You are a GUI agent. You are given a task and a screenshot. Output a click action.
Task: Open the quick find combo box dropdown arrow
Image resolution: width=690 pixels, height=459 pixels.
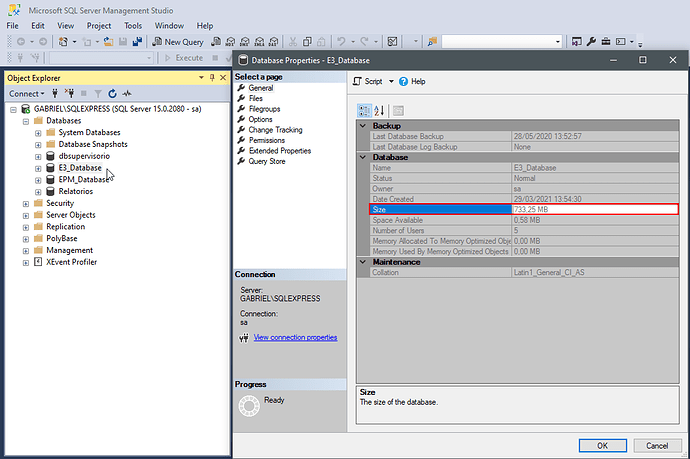pos(558,42)
